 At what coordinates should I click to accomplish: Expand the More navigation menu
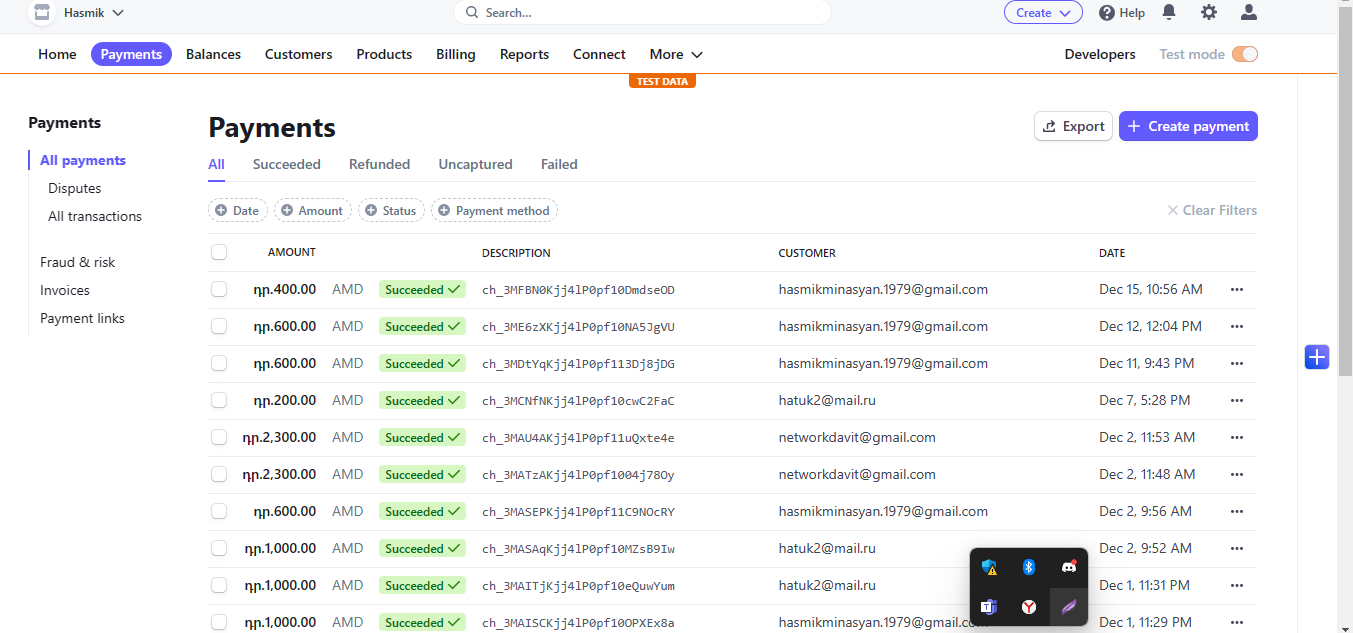pyautogui.click(x=676, y=54)
